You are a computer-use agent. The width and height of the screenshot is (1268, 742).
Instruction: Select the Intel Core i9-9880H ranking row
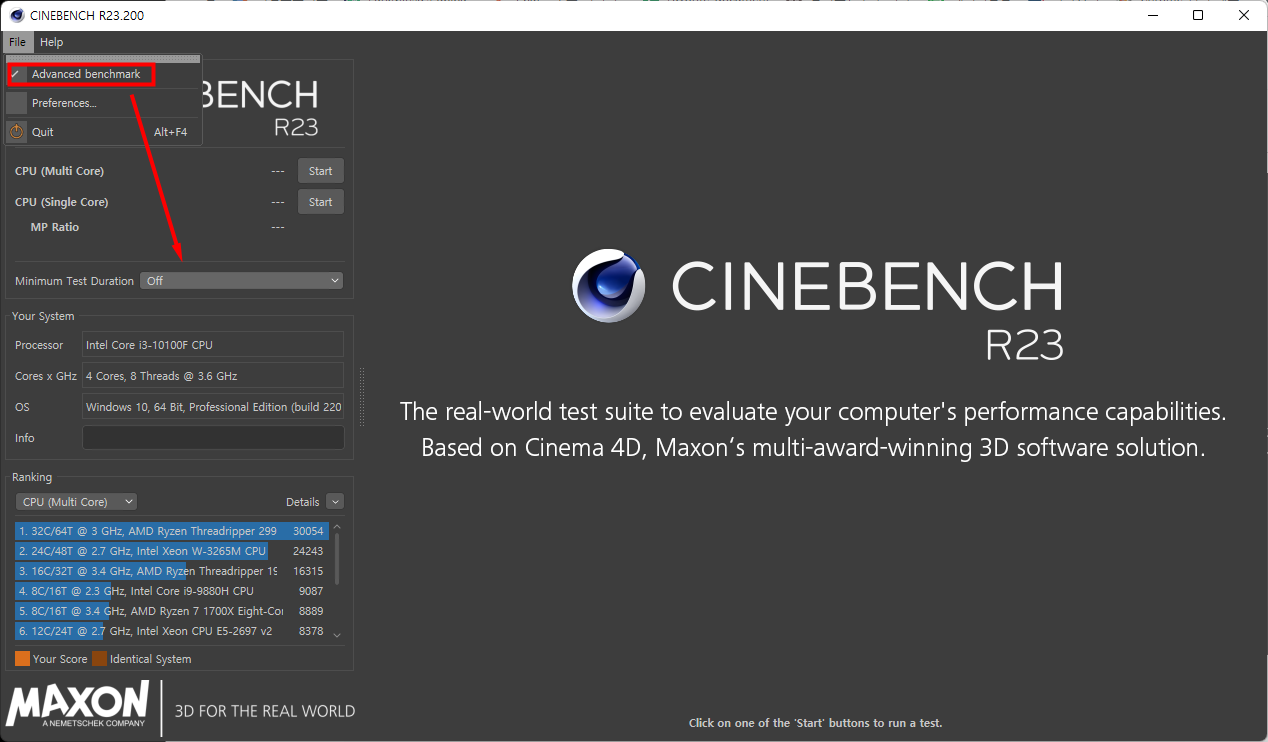point(172,591)
